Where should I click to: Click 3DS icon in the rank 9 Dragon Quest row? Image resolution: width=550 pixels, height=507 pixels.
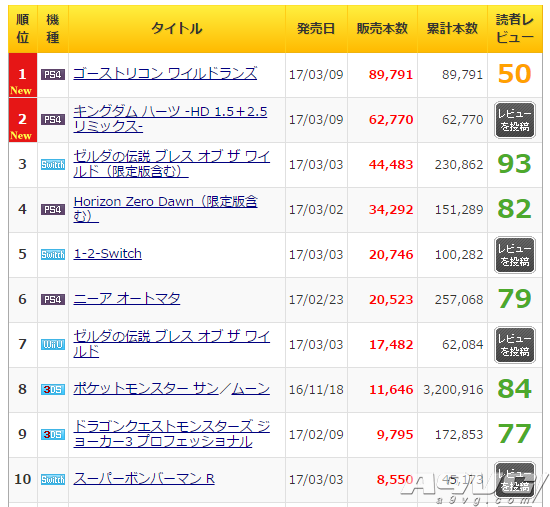(x=53, y=434)
